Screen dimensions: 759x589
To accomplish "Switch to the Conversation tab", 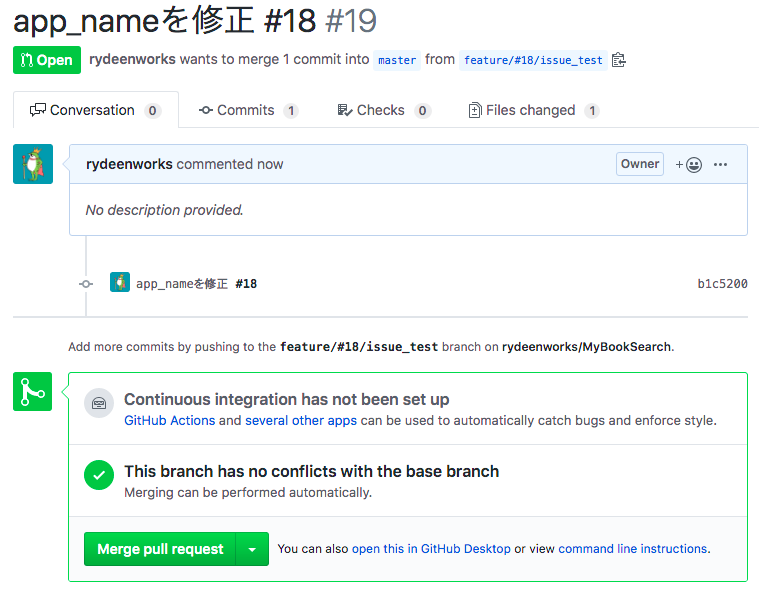I will pyautogui.click(x=96, y=110).
